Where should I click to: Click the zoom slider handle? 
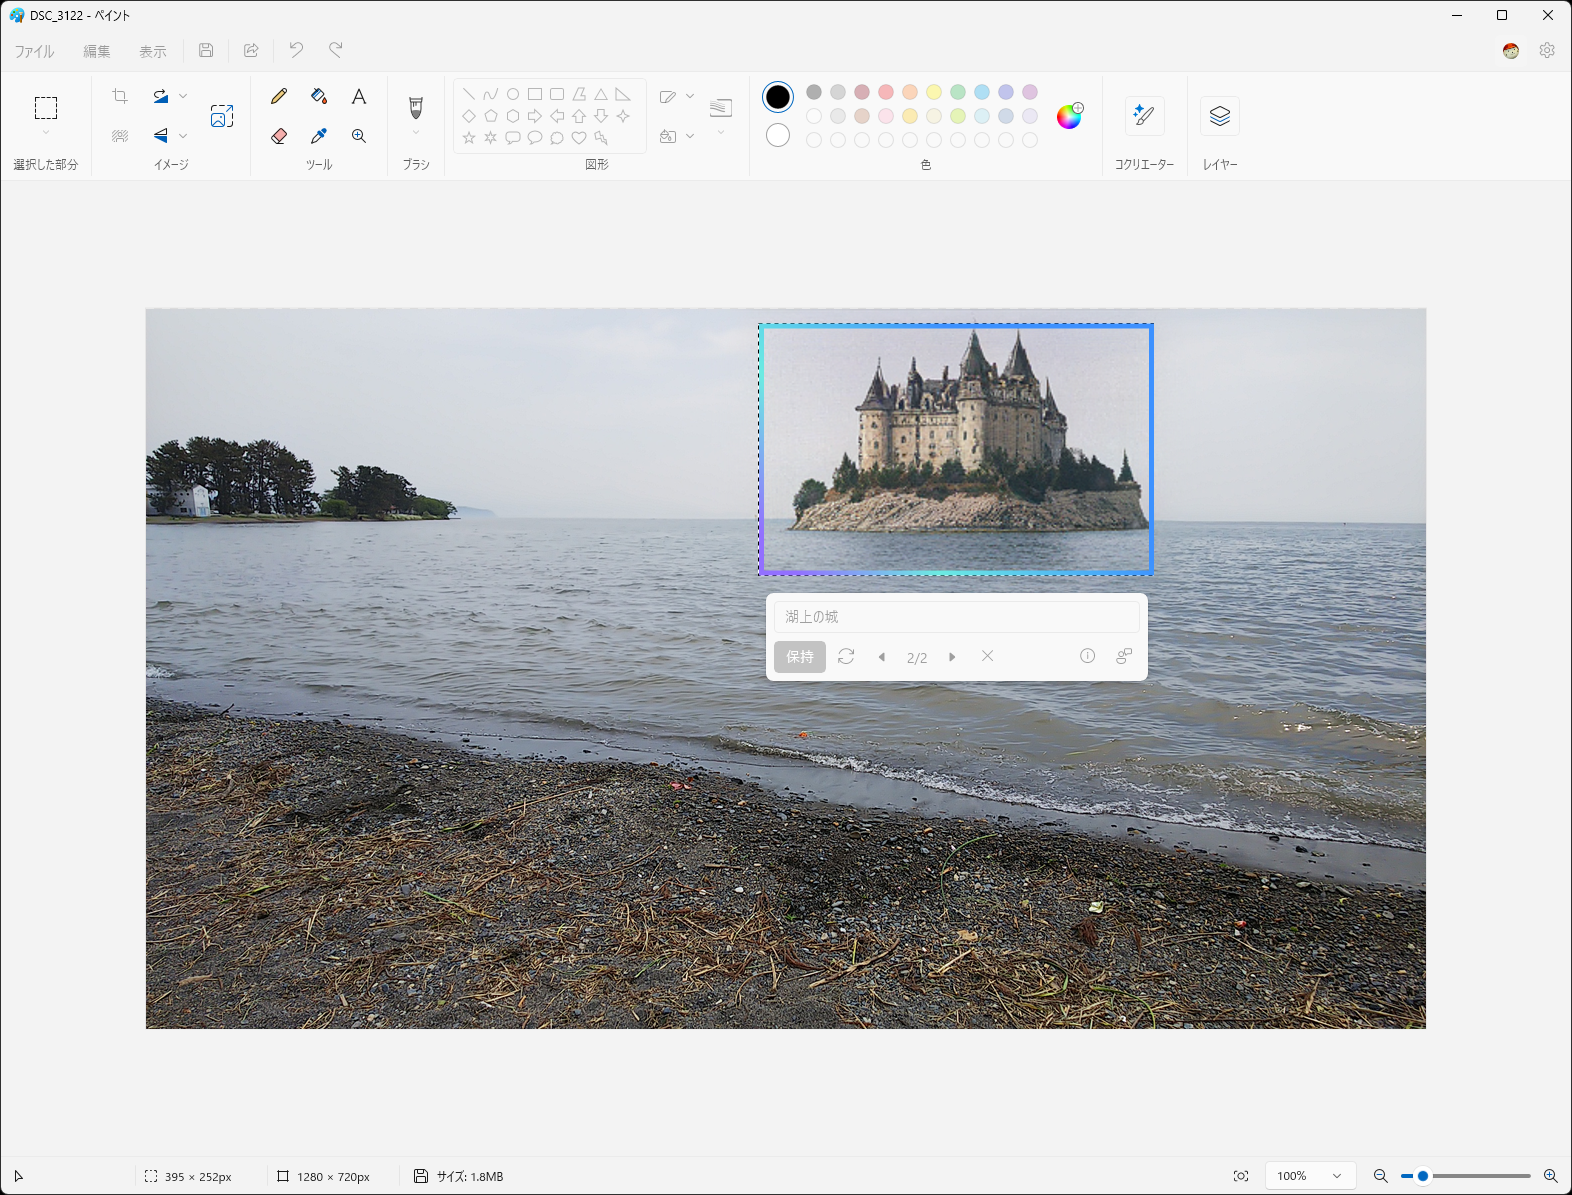tap(1423, 1176)
